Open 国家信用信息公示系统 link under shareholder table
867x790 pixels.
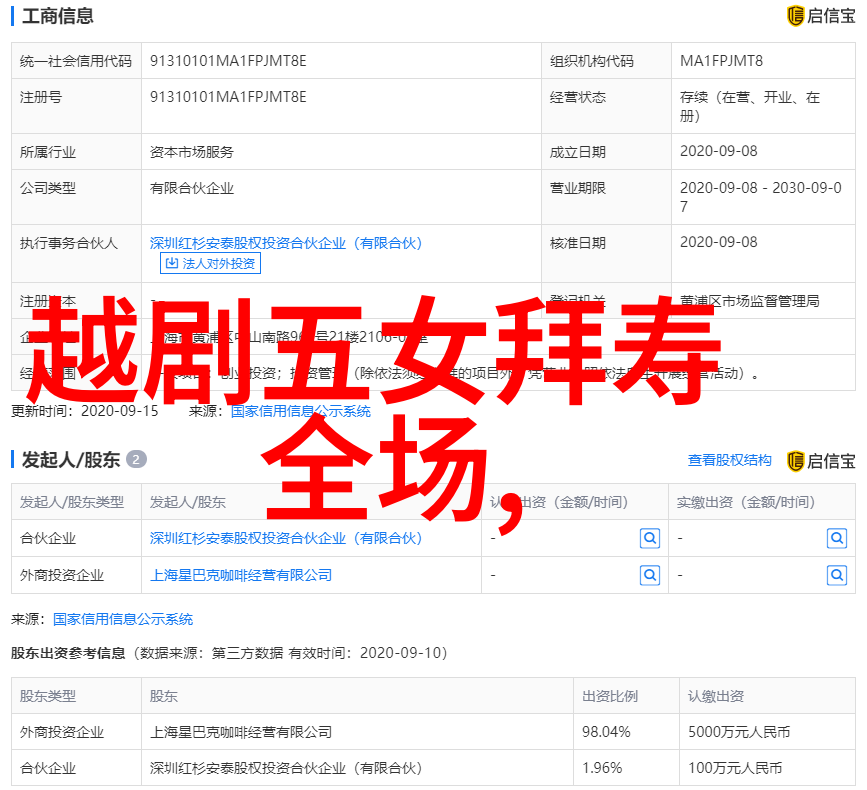123,619
